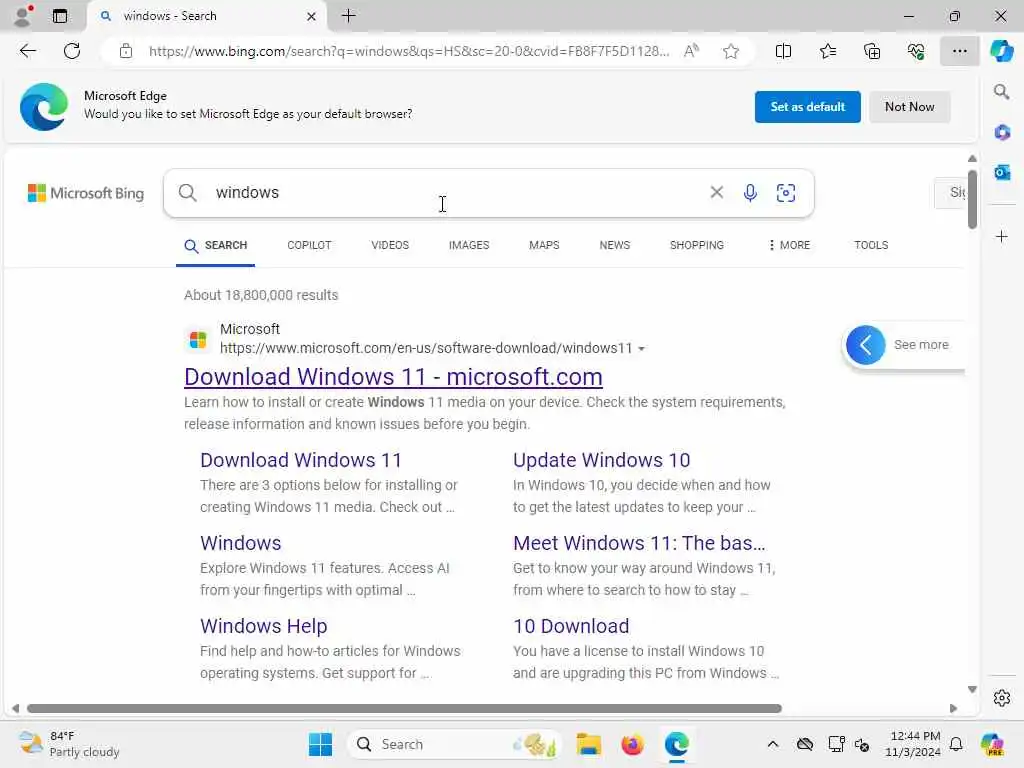
Task: Open File Explorer from taskbar
Action: point(588,744)
